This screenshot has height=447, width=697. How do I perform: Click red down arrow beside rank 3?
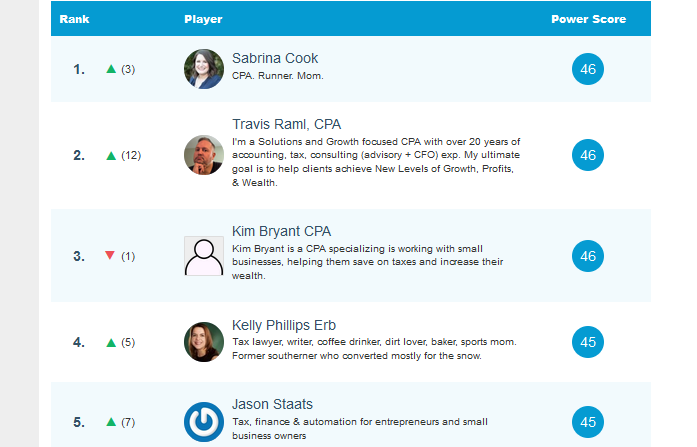110,256
